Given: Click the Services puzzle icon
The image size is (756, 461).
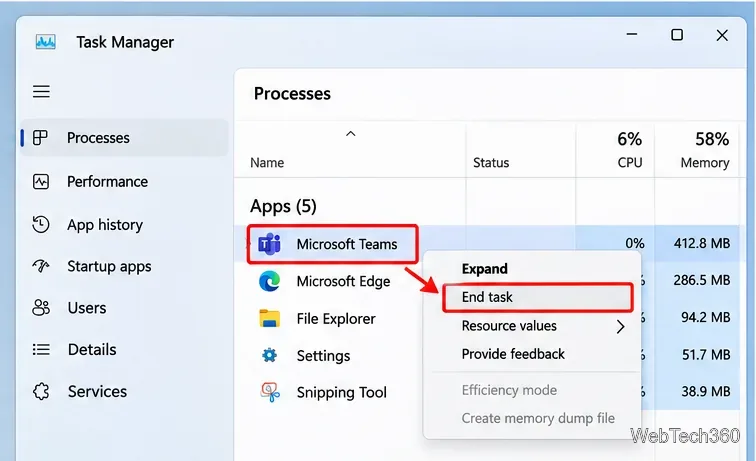Looking at the screenshot, I should point(41,391).
